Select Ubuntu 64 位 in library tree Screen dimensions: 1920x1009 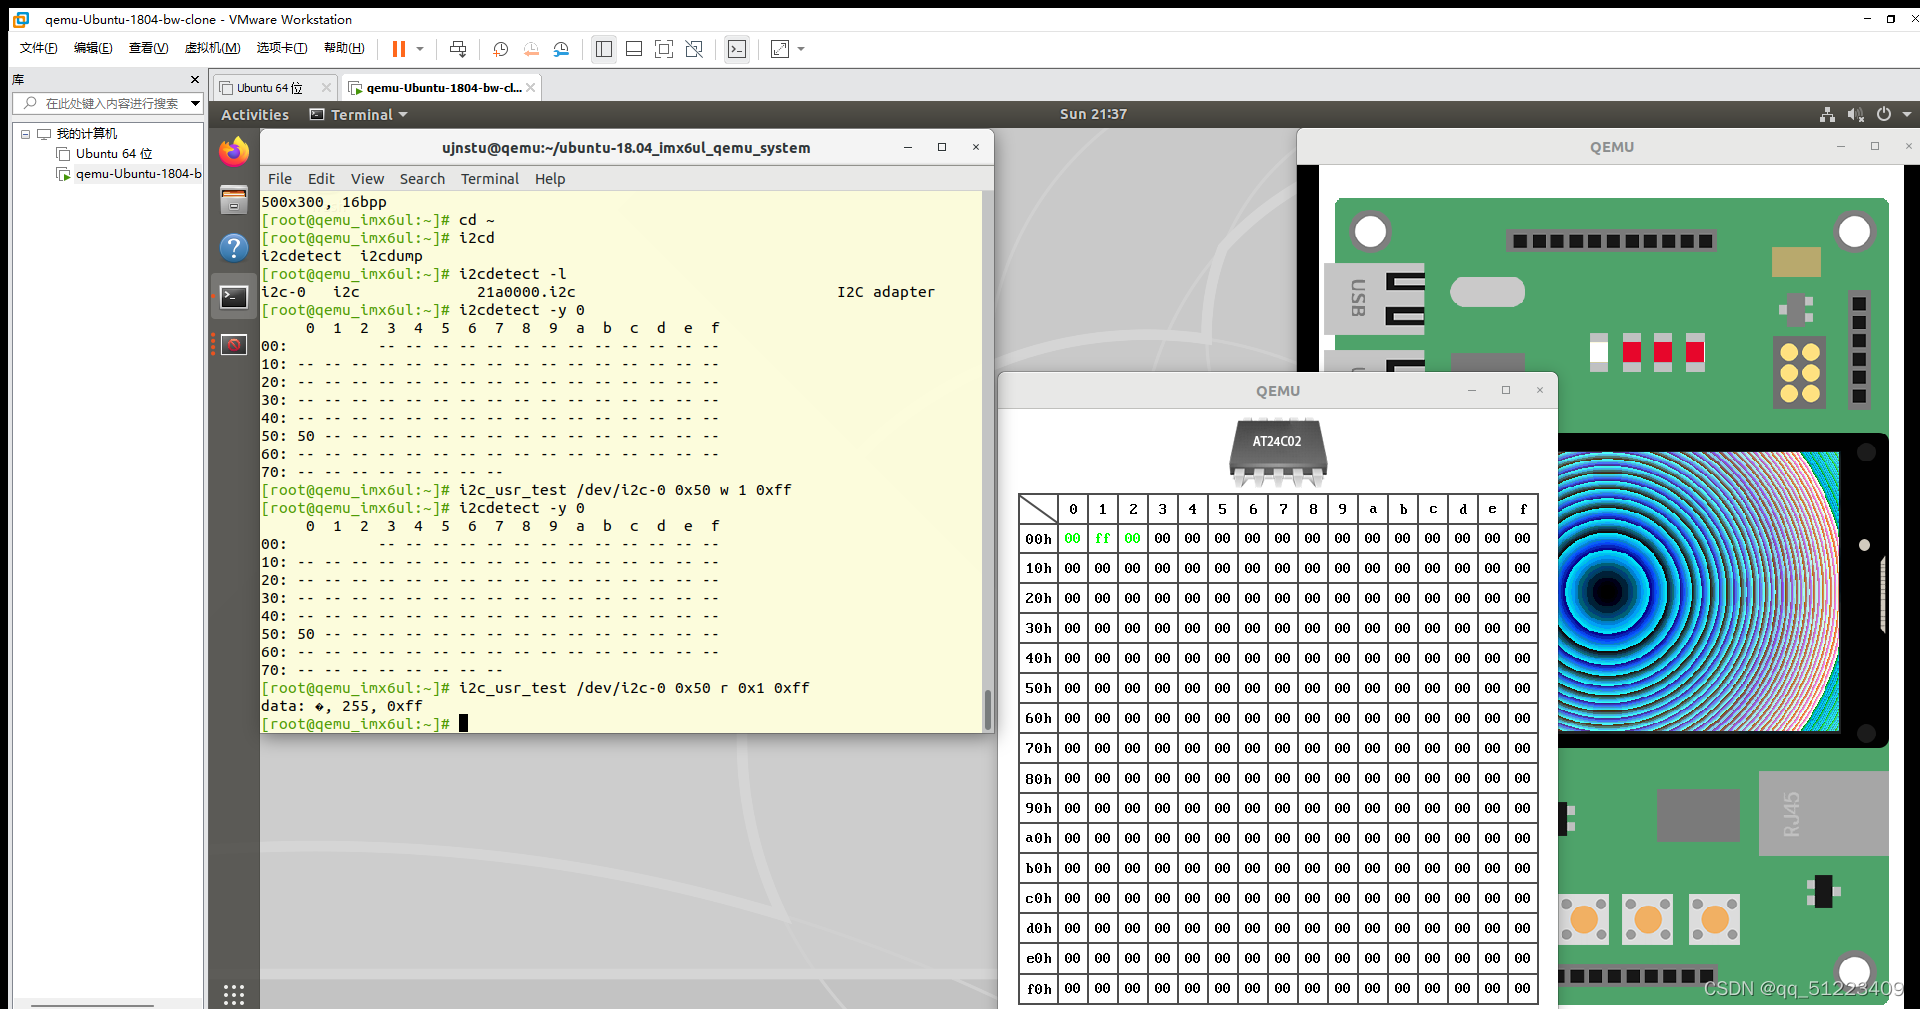click(113, 154)
